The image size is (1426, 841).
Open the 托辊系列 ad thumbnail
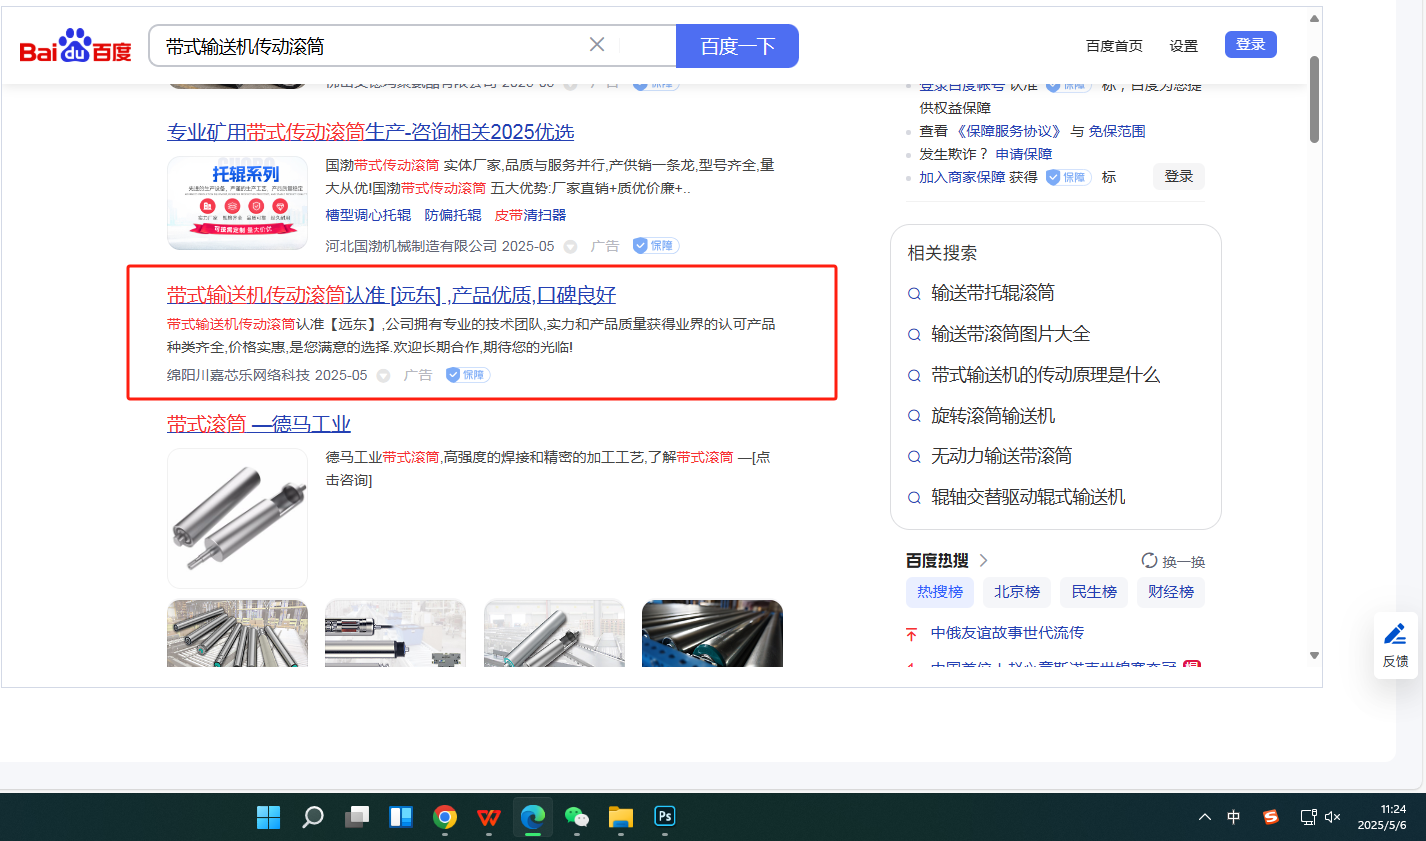point(237,203)
